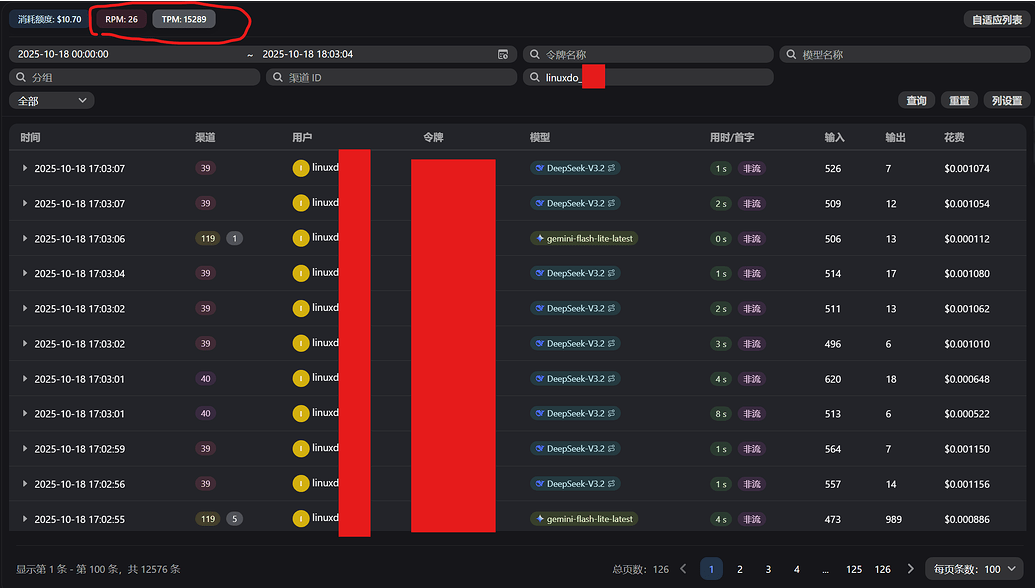This screenshot has height=588, width=1035.
Task: Click the TPM: 15289 badge
Action: (x=184, y=19)
